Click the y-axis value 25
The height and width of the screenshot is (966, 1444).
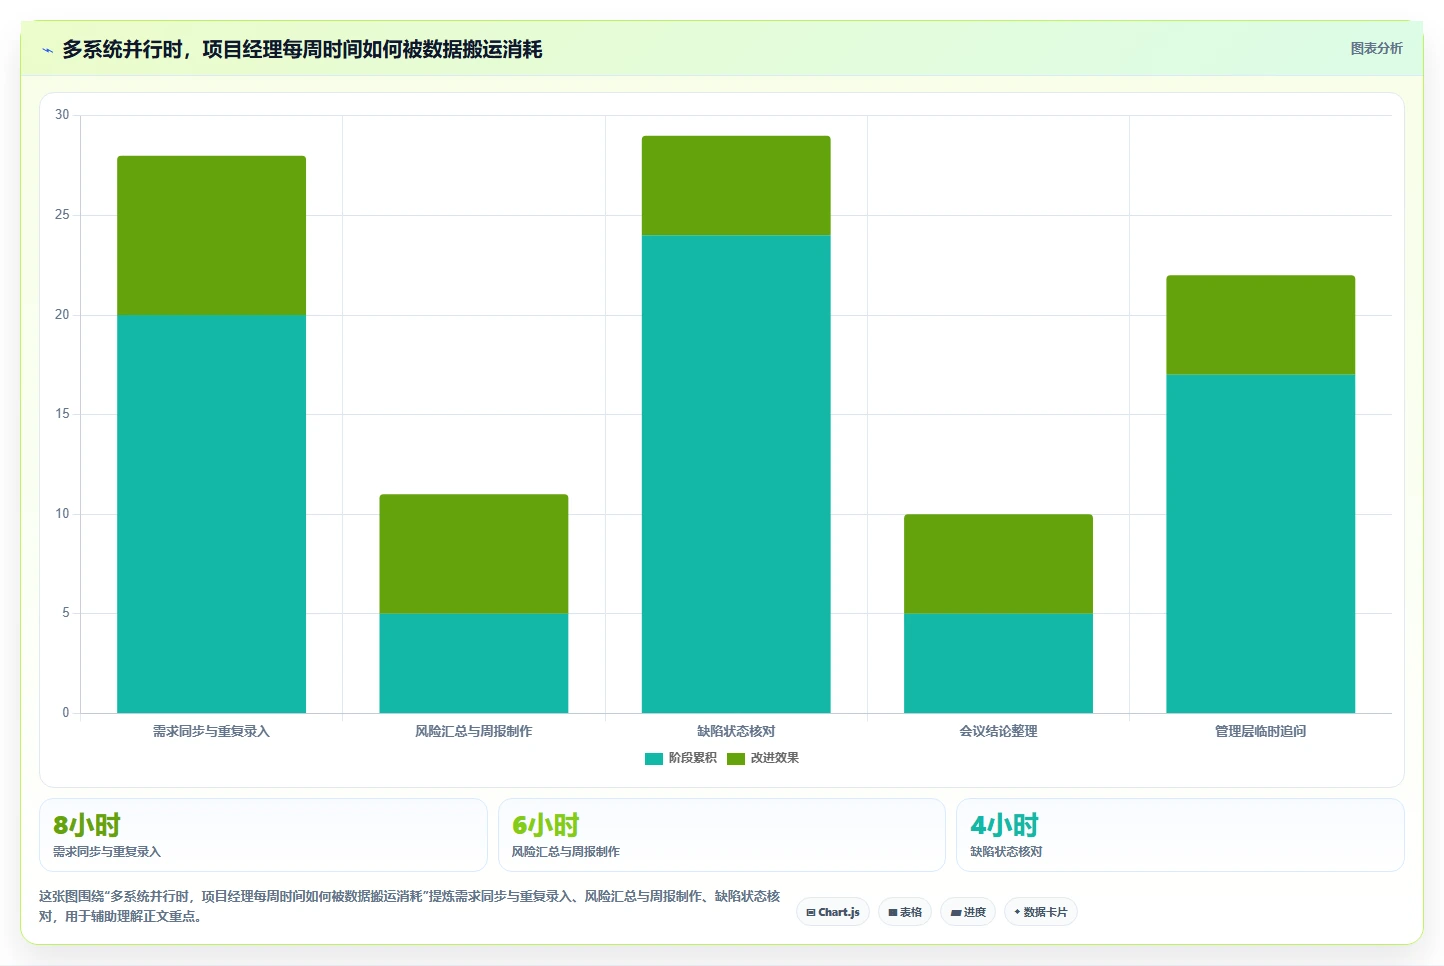pos(62,215)
